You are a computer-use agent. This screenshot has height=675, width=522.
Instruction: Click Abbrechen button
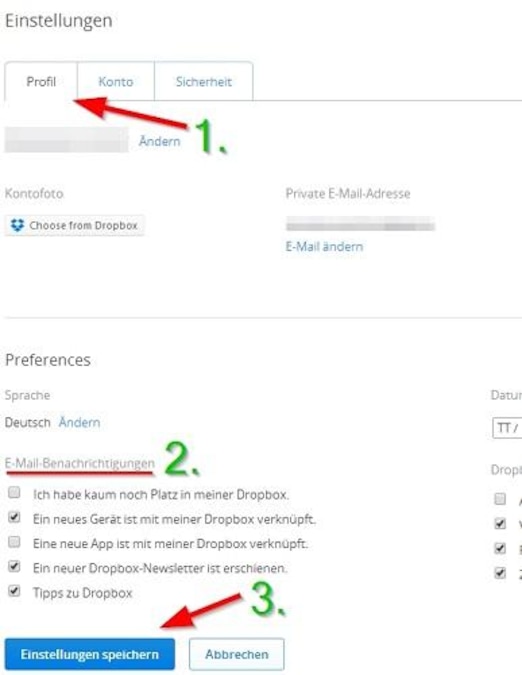(237, 654)
